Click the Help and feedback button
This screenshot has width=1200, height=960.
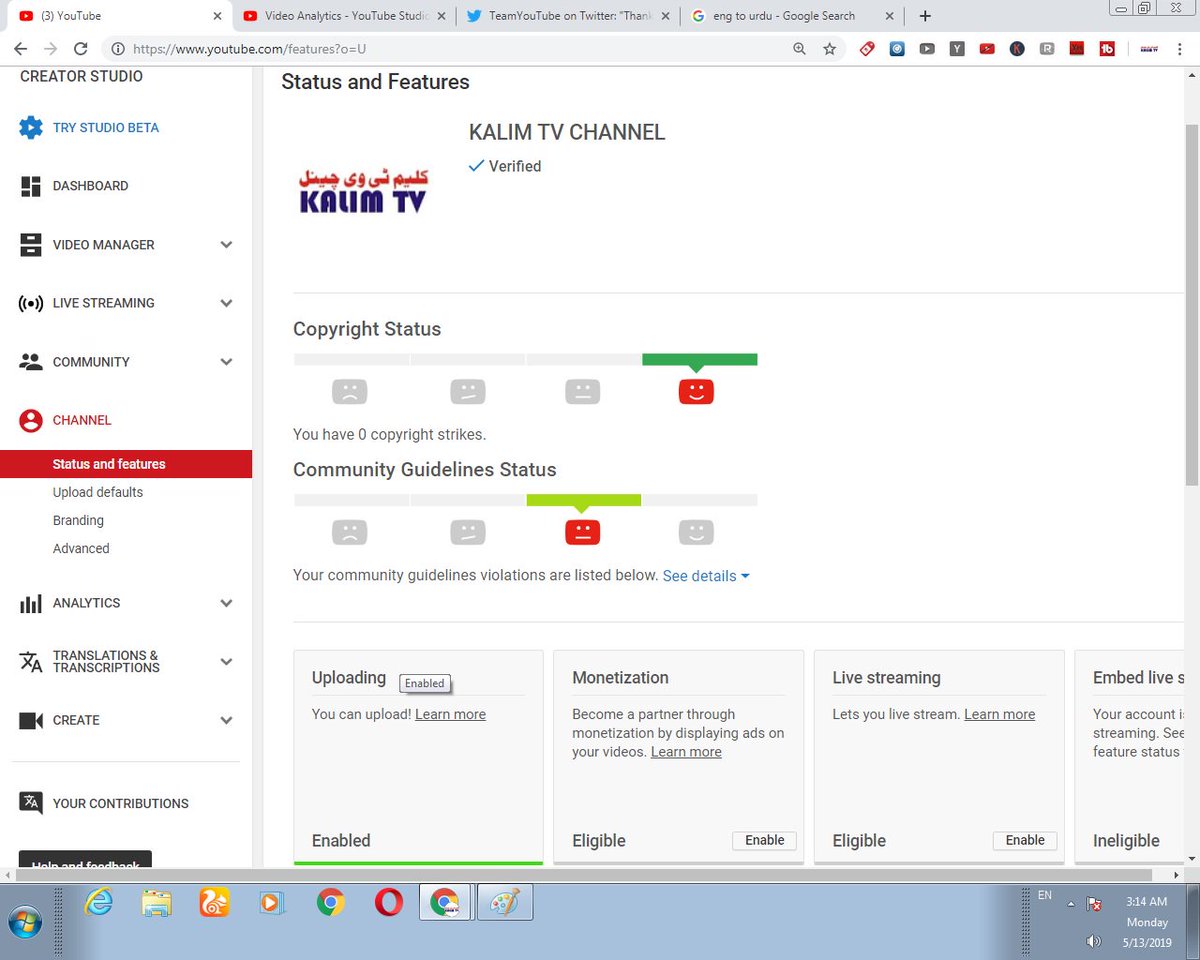click(x=85, y=860)
